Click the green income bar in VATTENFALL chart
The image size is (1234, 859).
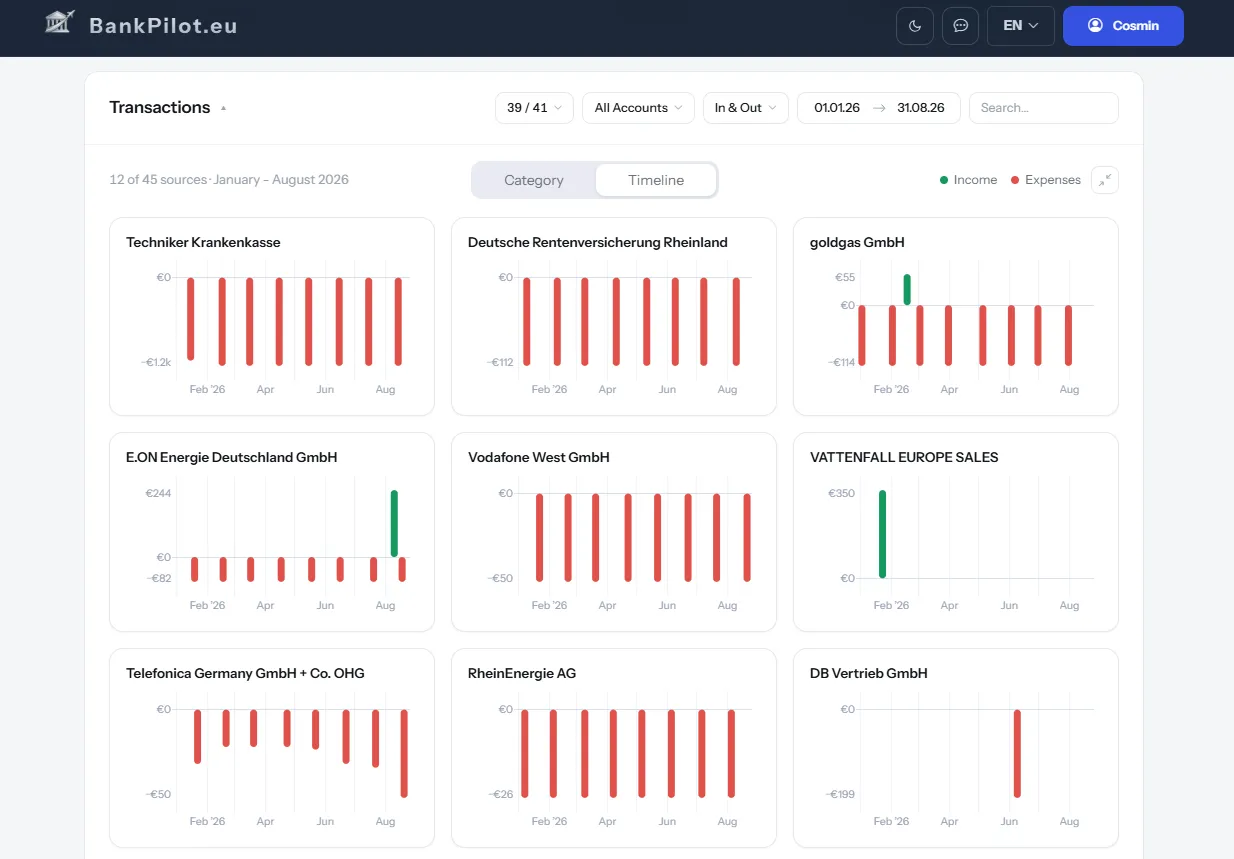[882, 534]
